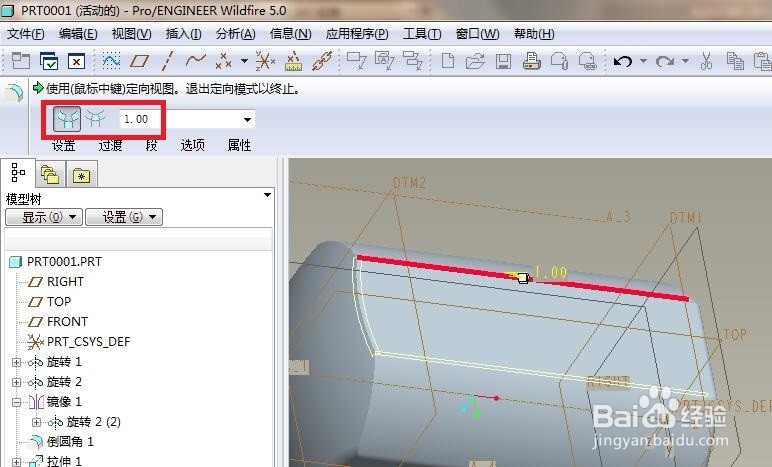Click the close window X toolbar icon
Screen dimensions: 772x467
76,61
